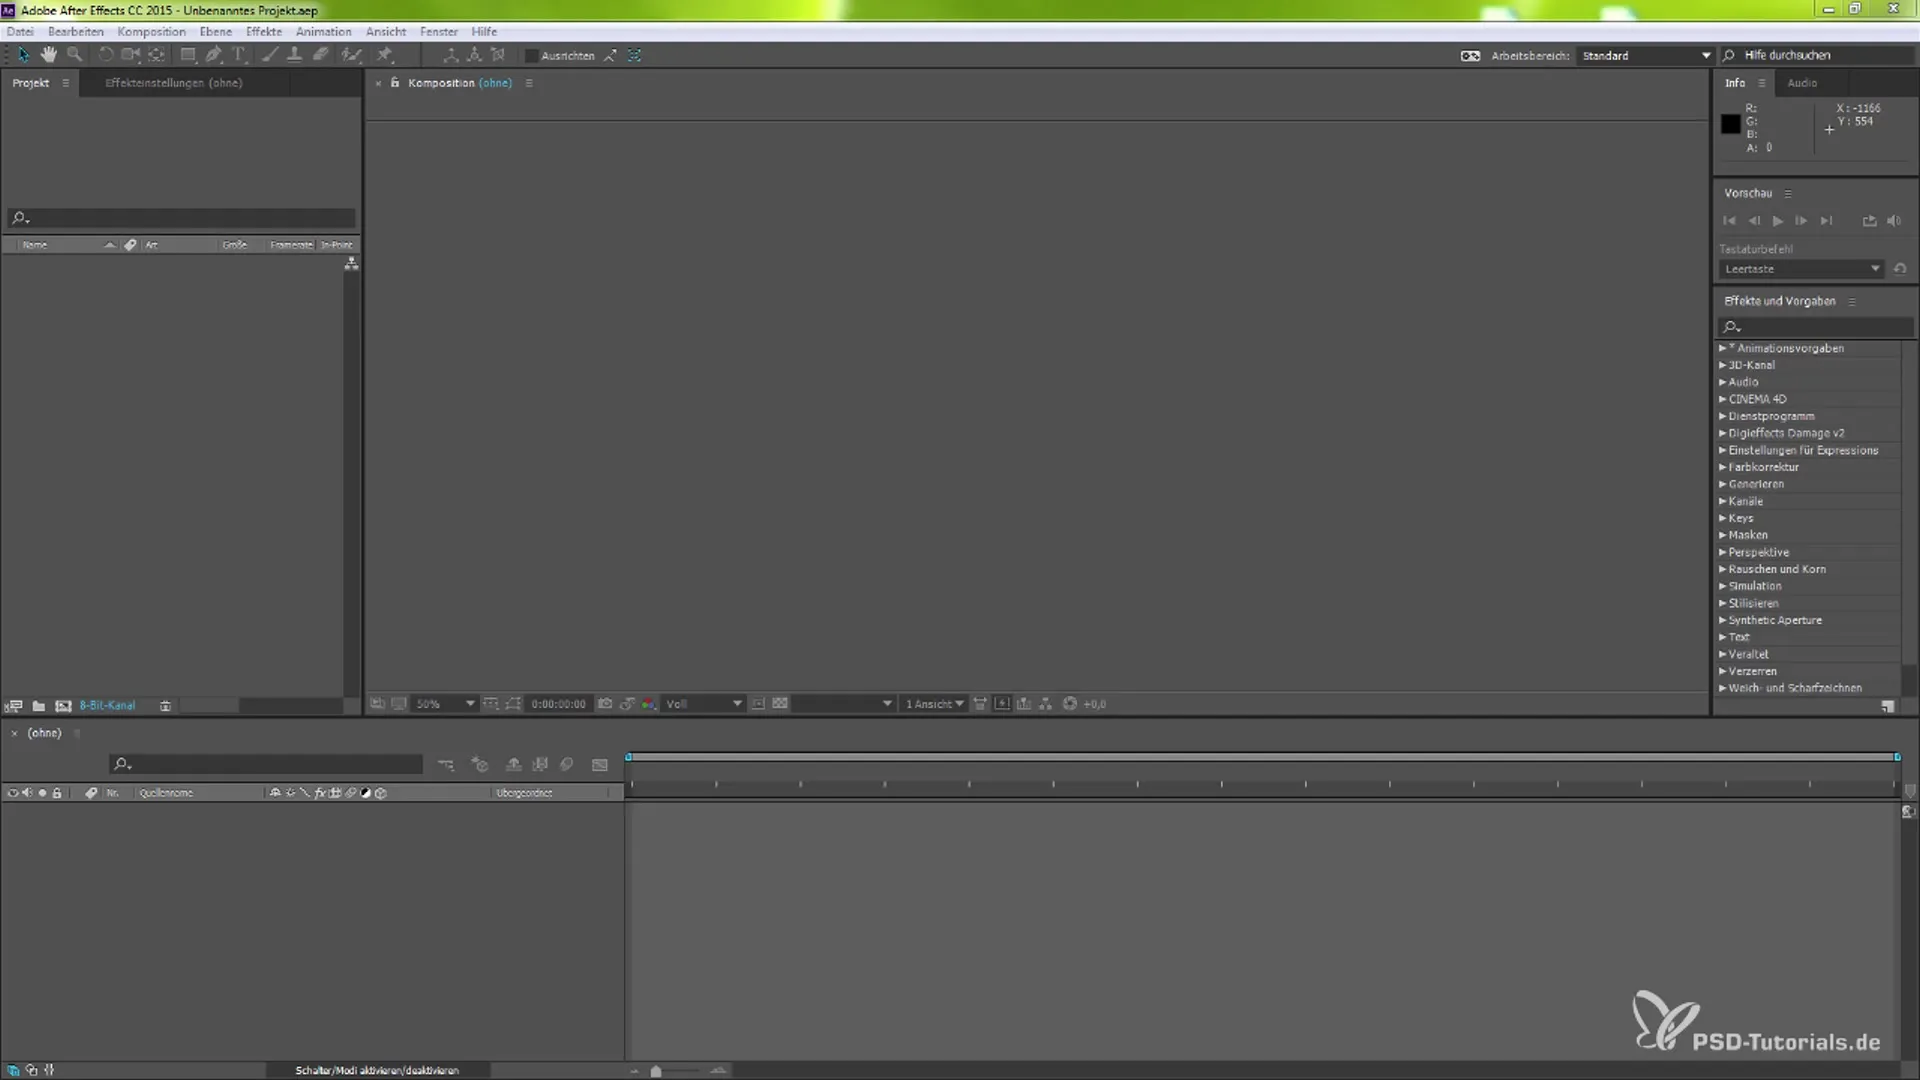Open the Komposition menu
This screenshot has height=1080, width=1920.
pos(151,32)
